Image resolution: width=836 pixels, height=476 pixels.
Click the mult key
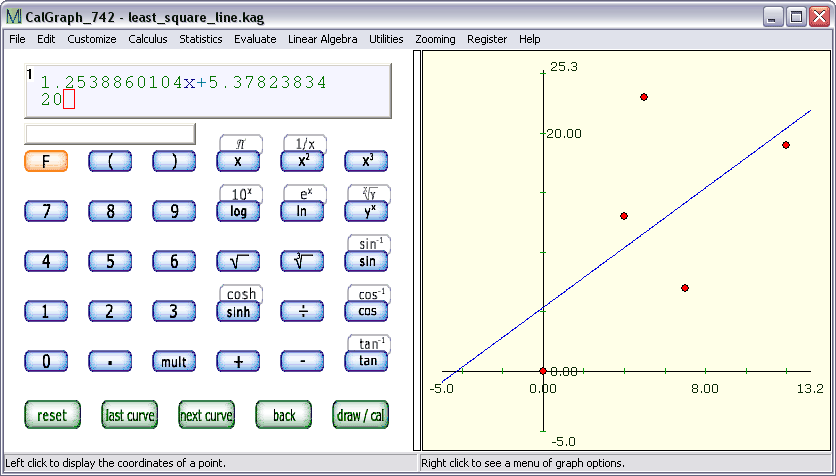174,361
